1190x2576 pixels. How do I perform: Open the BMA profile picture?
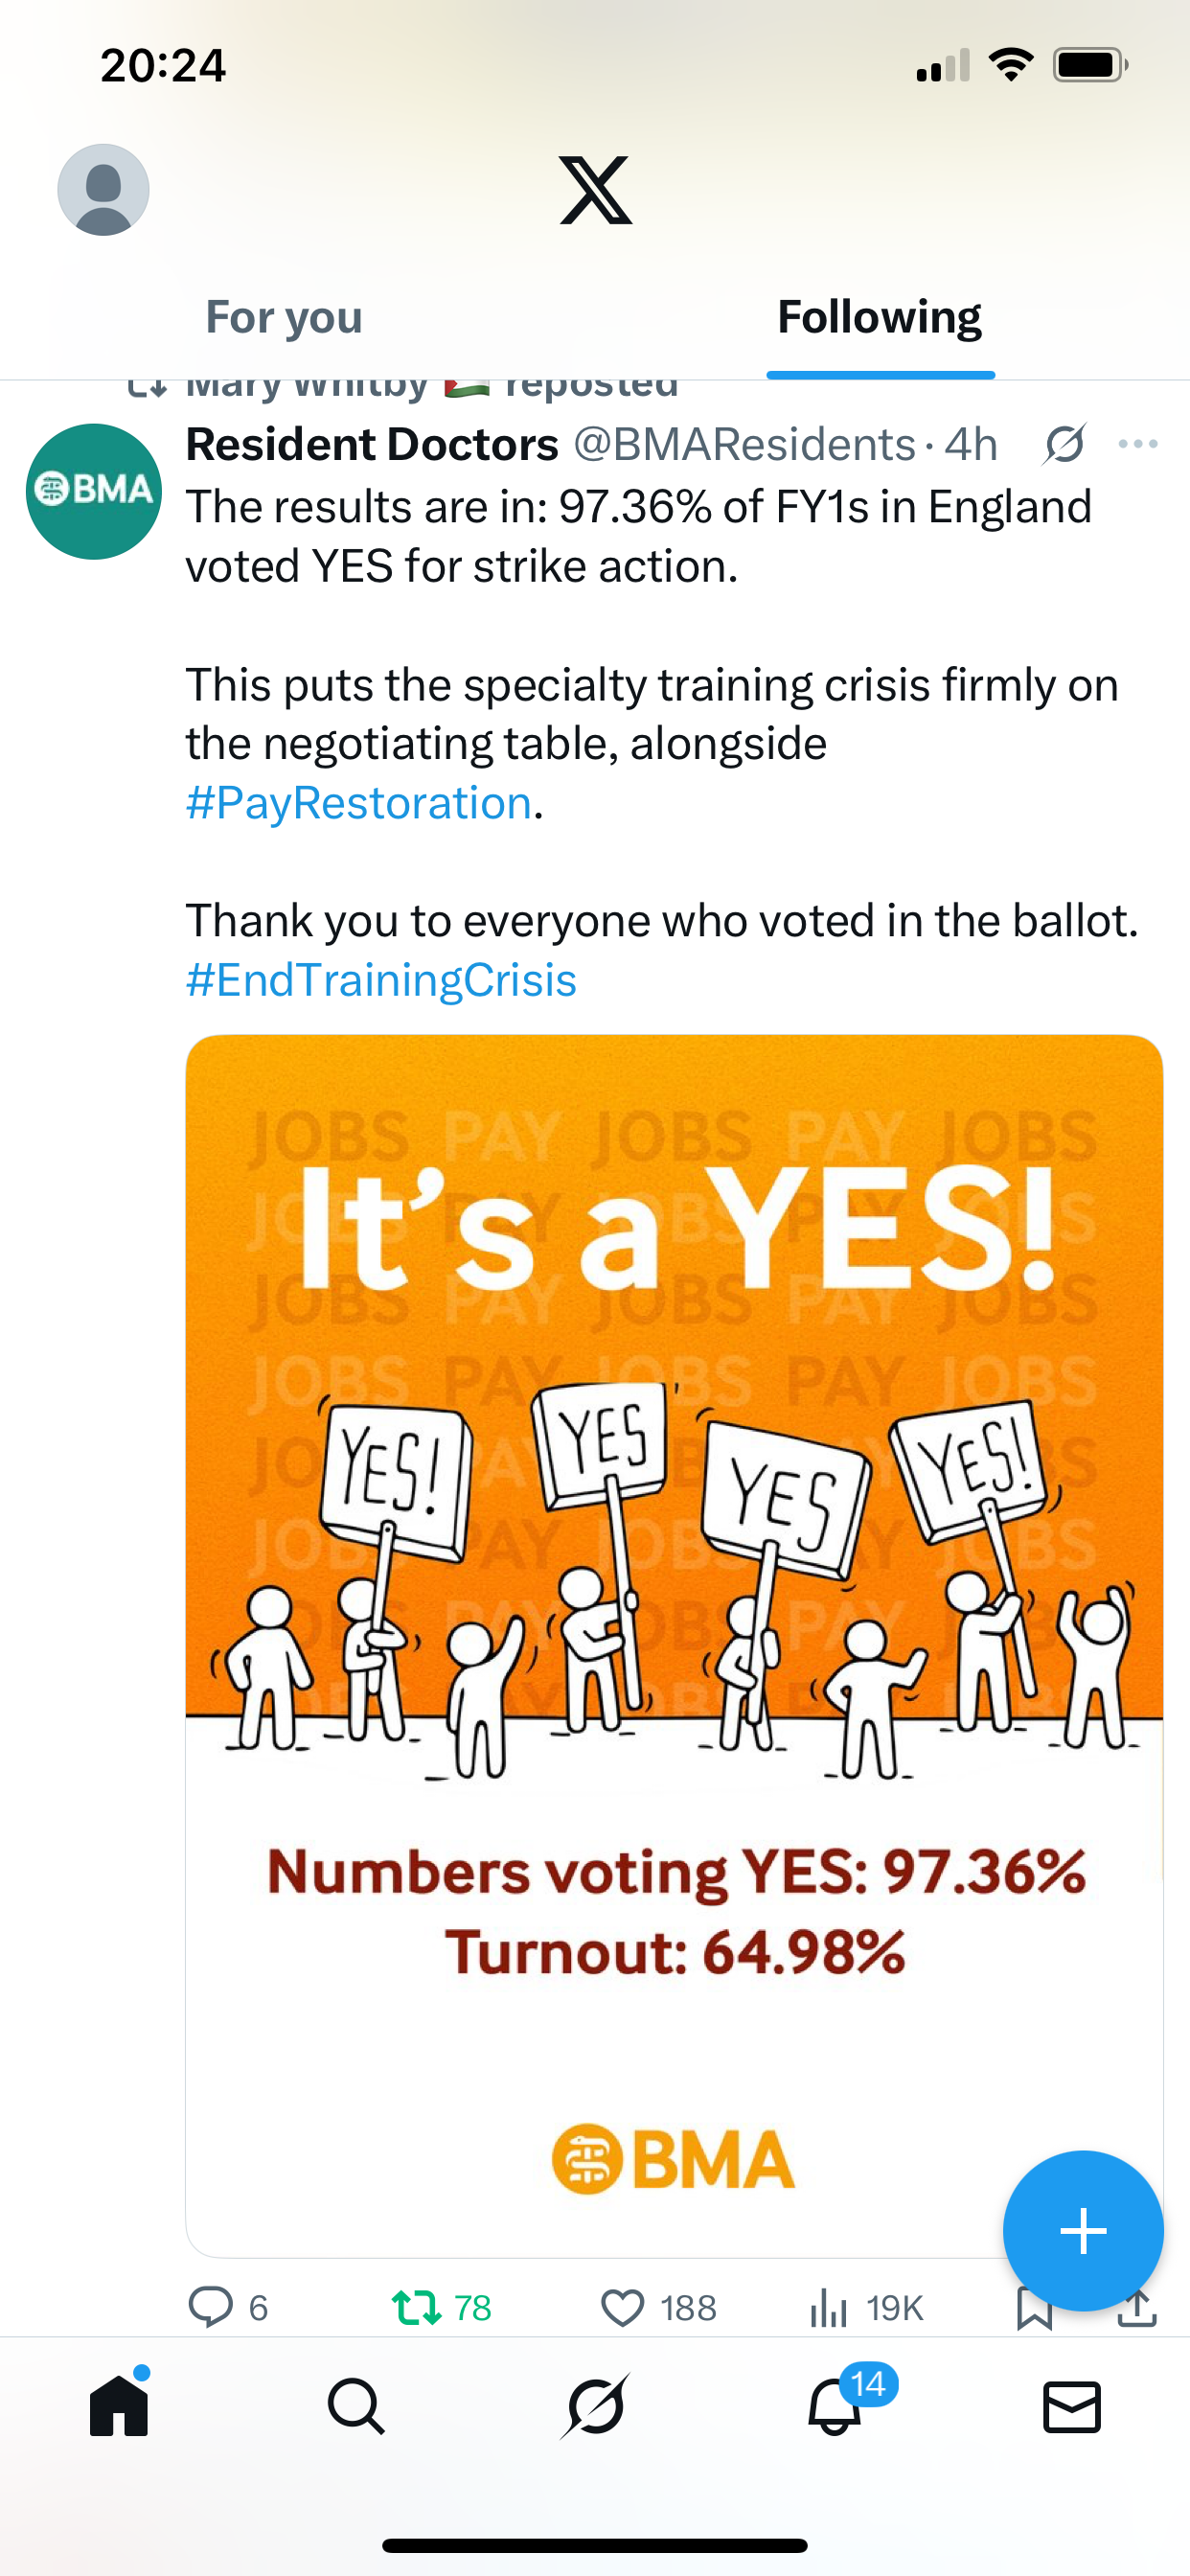click(x=93, y=491)
